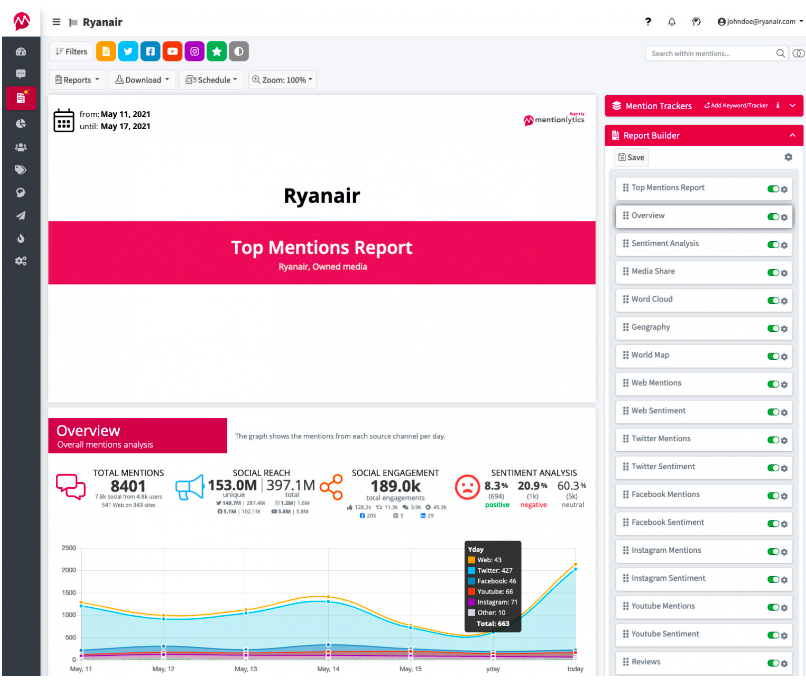
Task: Open the flame trending sidebar icon
Action: [21, 238]
